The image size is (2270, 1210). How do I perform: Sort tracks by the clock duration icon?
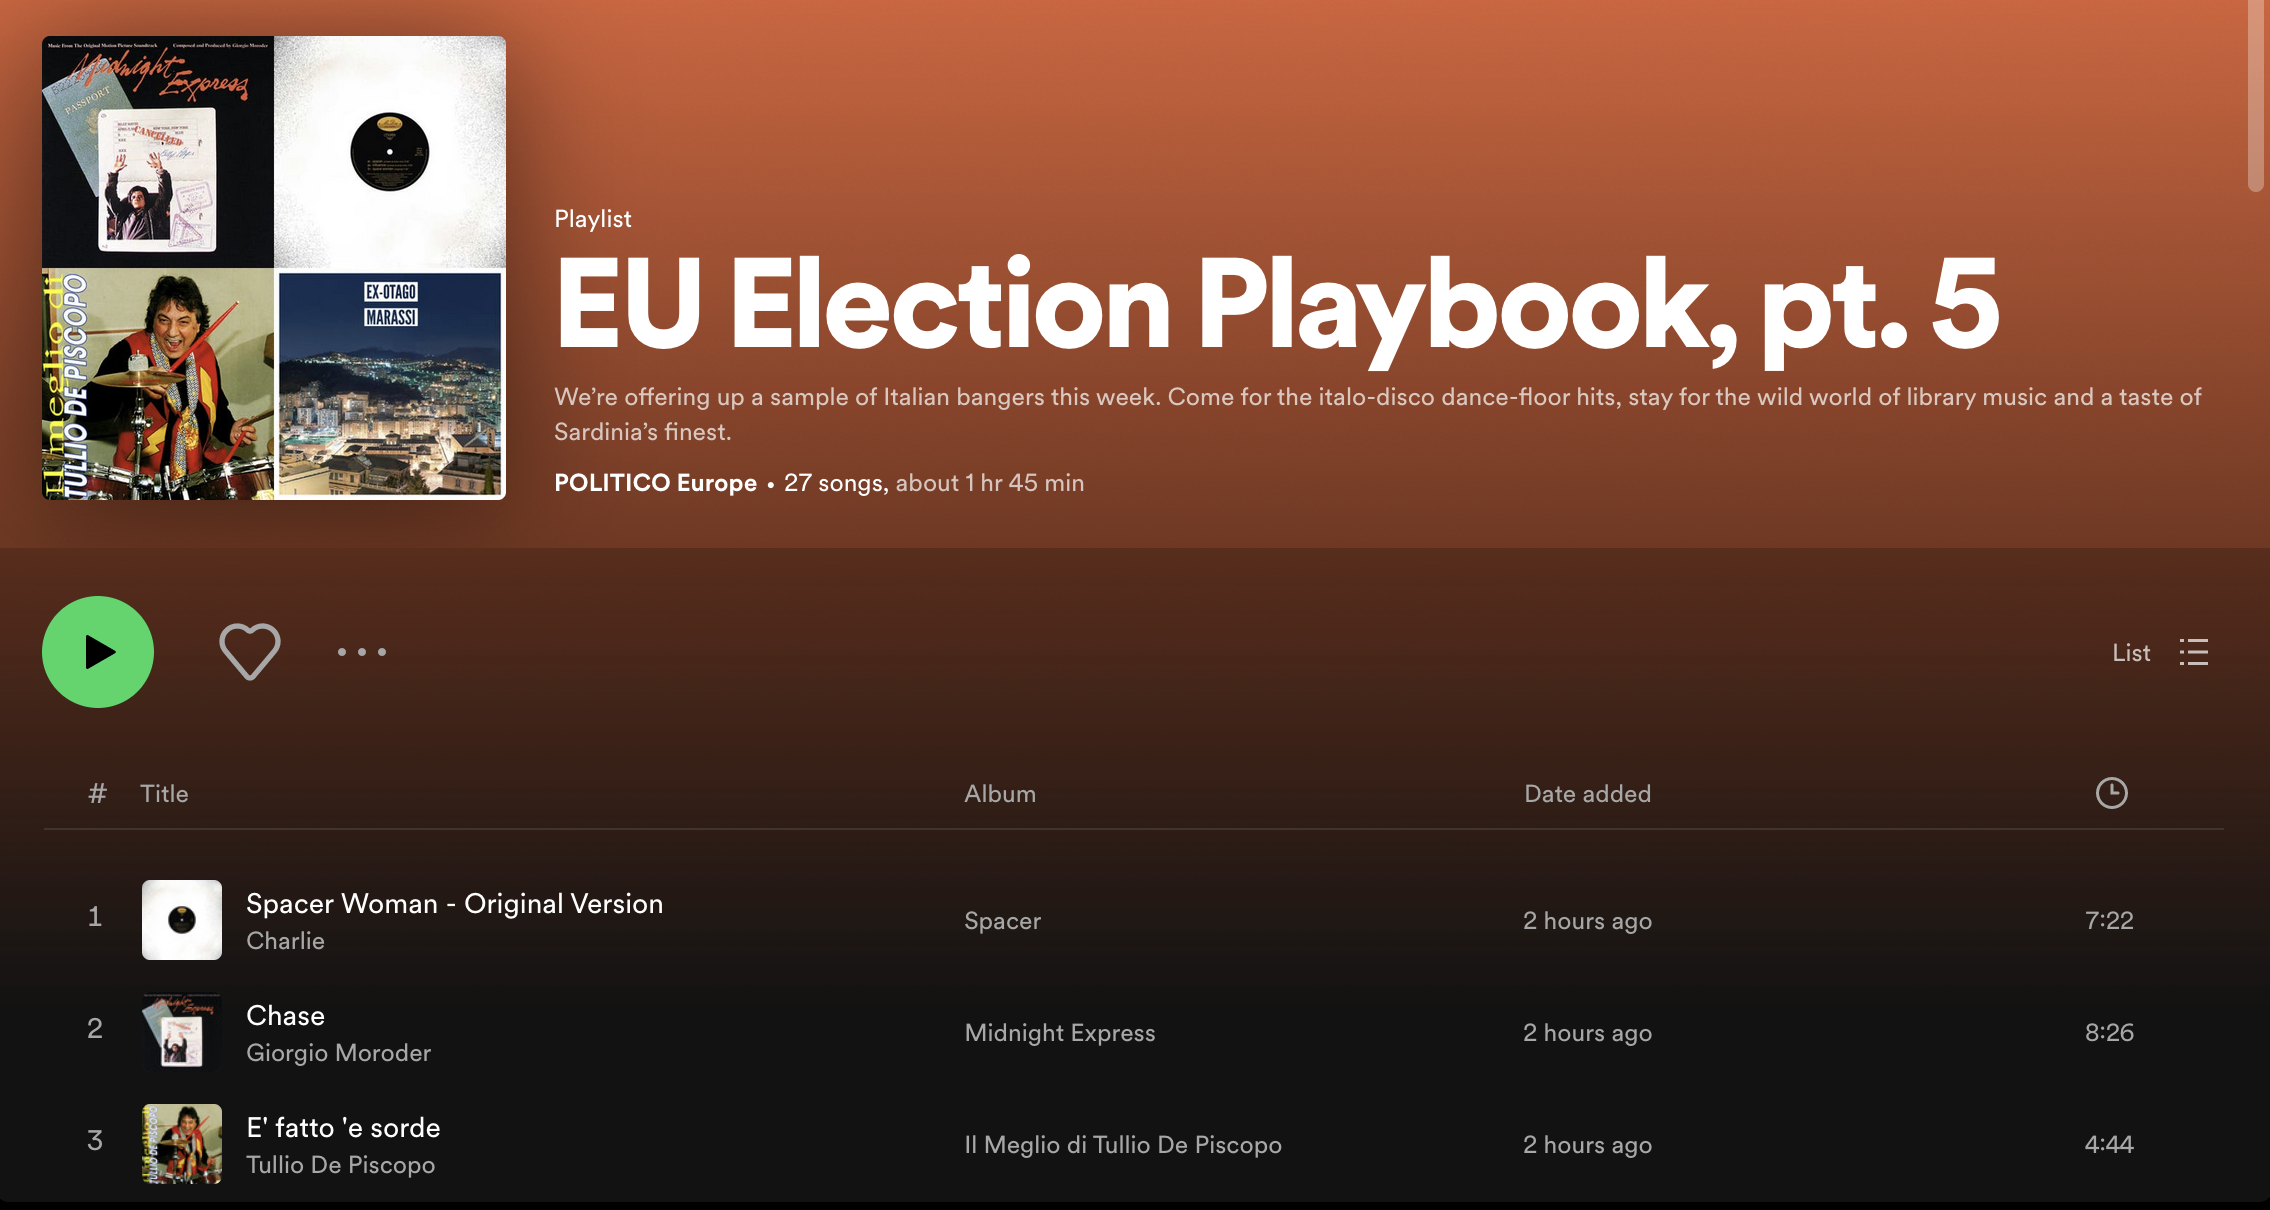[x=2111, y=793]
